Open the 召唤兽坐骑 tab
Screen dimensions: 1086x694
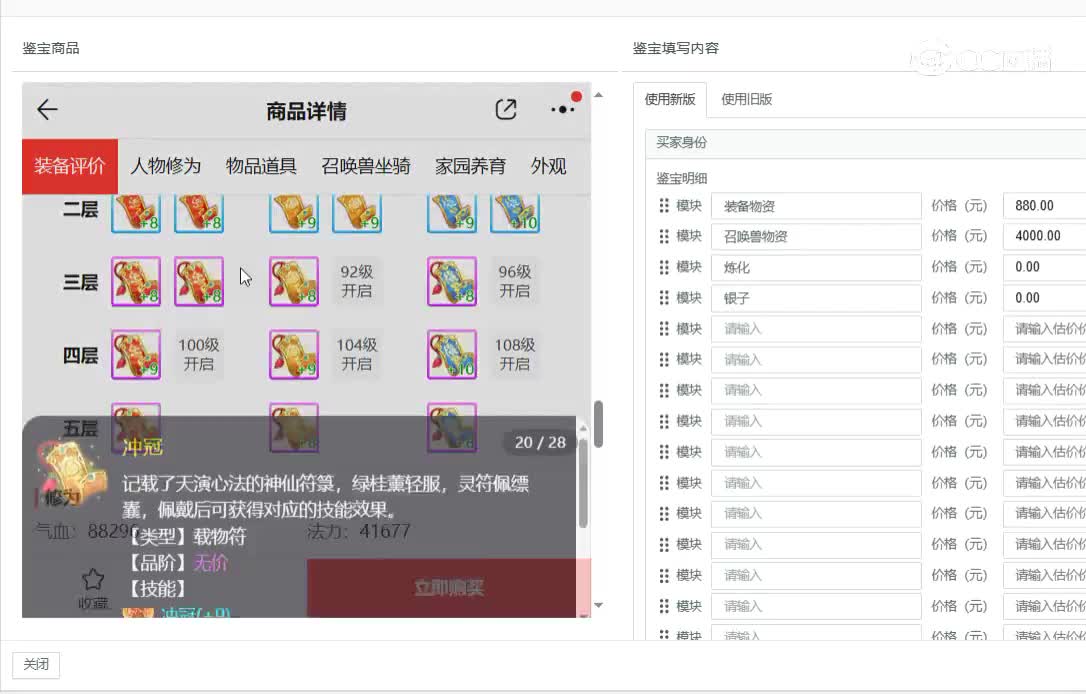click(366, 166)
